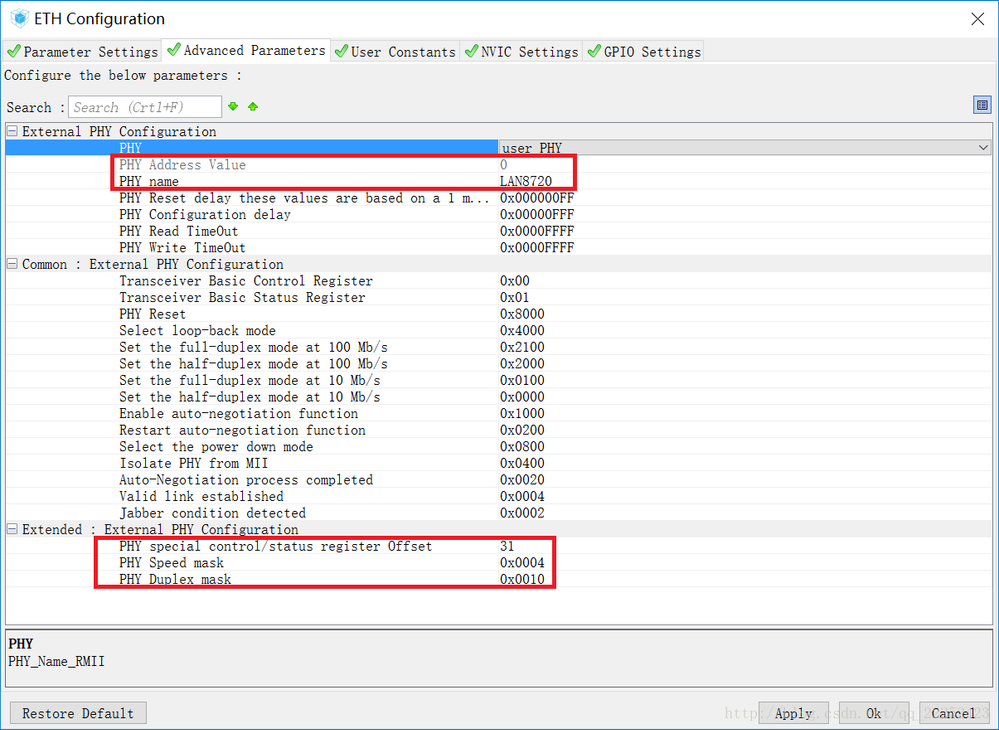Select full-duplex mode at 10 Mb/s row

click(499, 380)
